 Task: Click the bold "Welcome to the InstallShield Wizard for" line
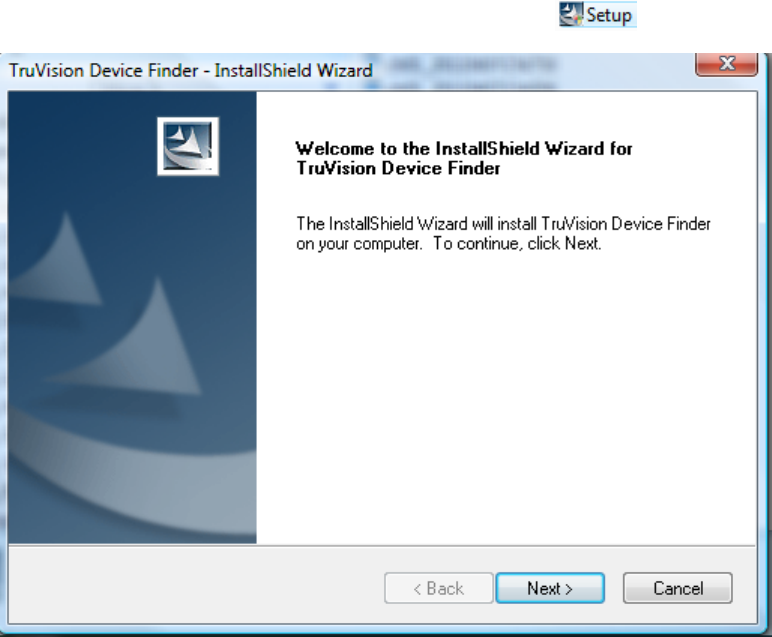coord(464,148)
